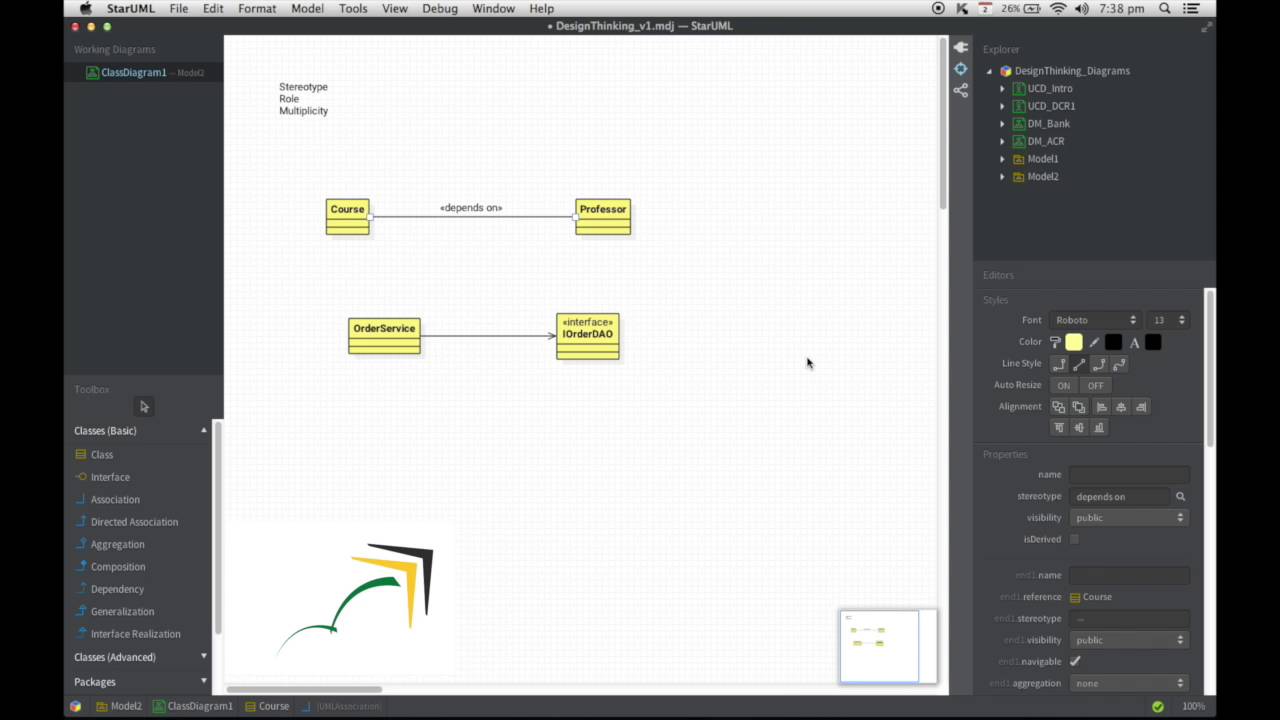Align selected elements center horizontally
The height and width of the screenshot is (720, 1280).
1121,407
